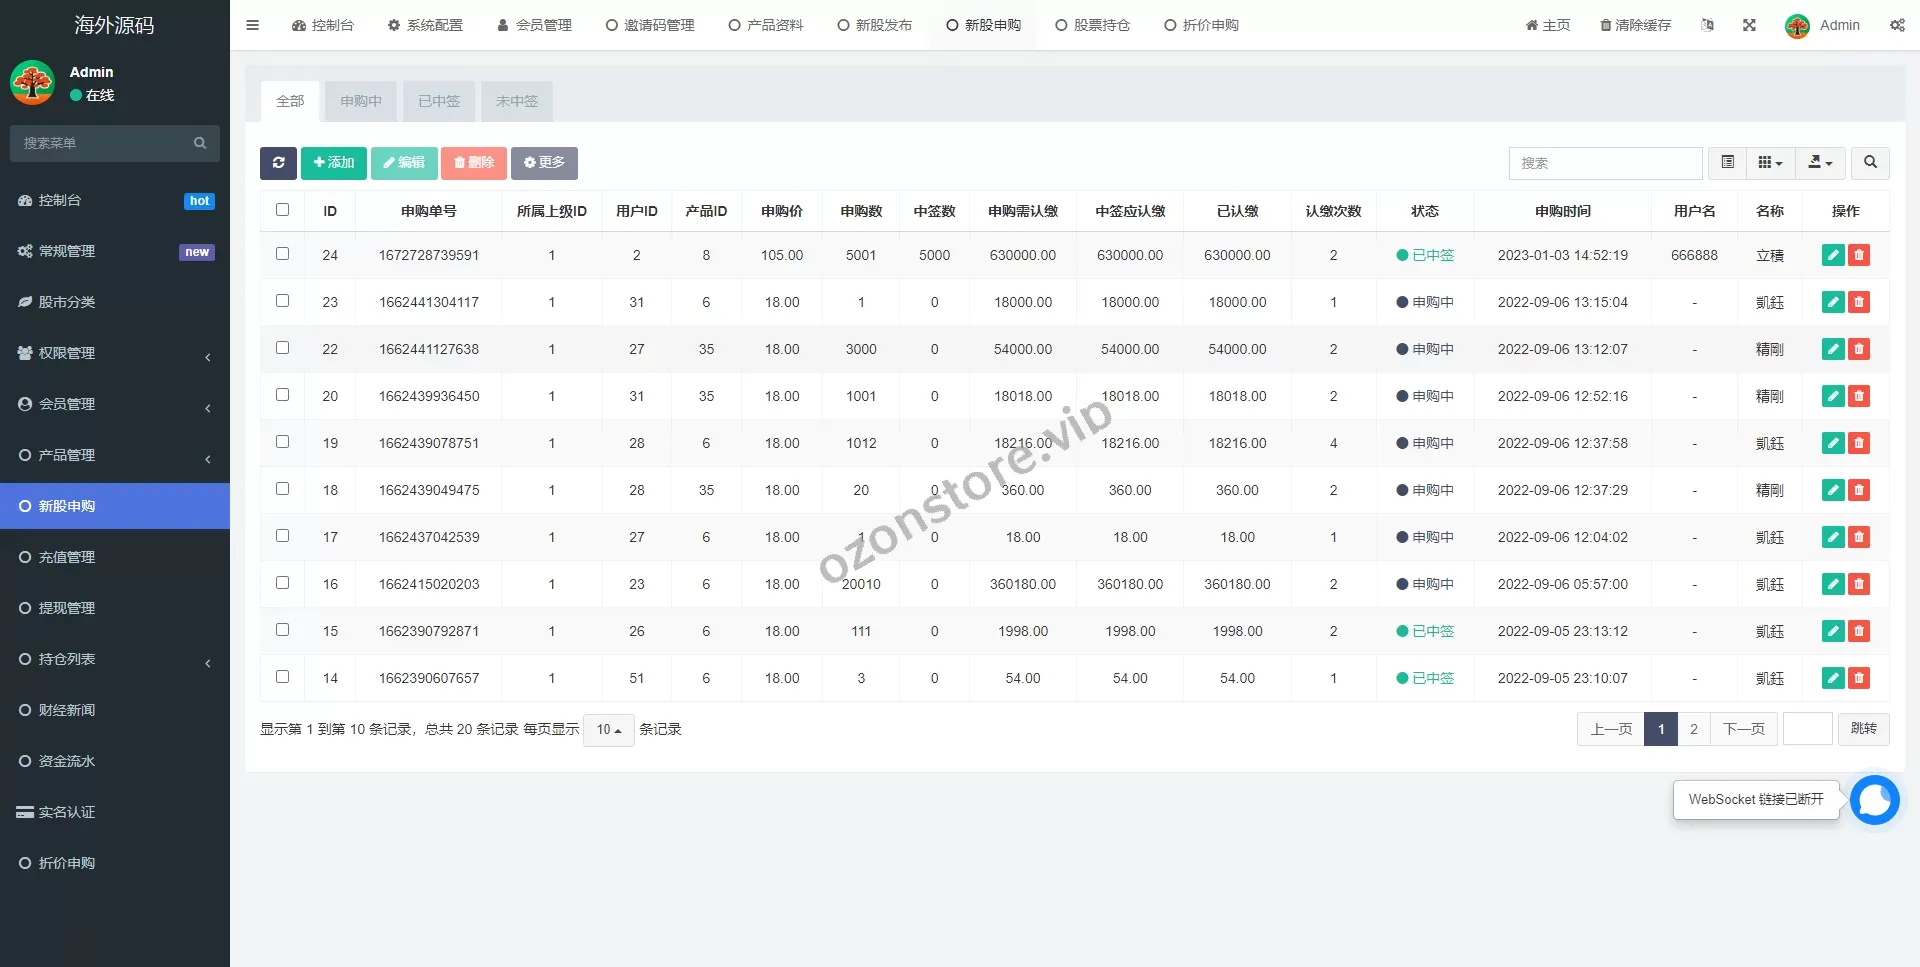This screenshot has width=1920, height=967.
Task: Click the red delete icon for ID 23
Action: pyautogui.click(x=1859, y=302)
